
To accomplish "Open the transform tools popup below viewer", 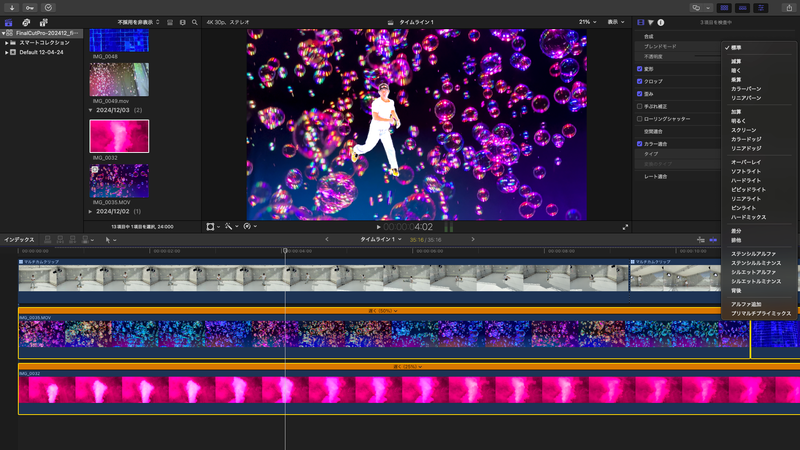I will tap(213, 227).
